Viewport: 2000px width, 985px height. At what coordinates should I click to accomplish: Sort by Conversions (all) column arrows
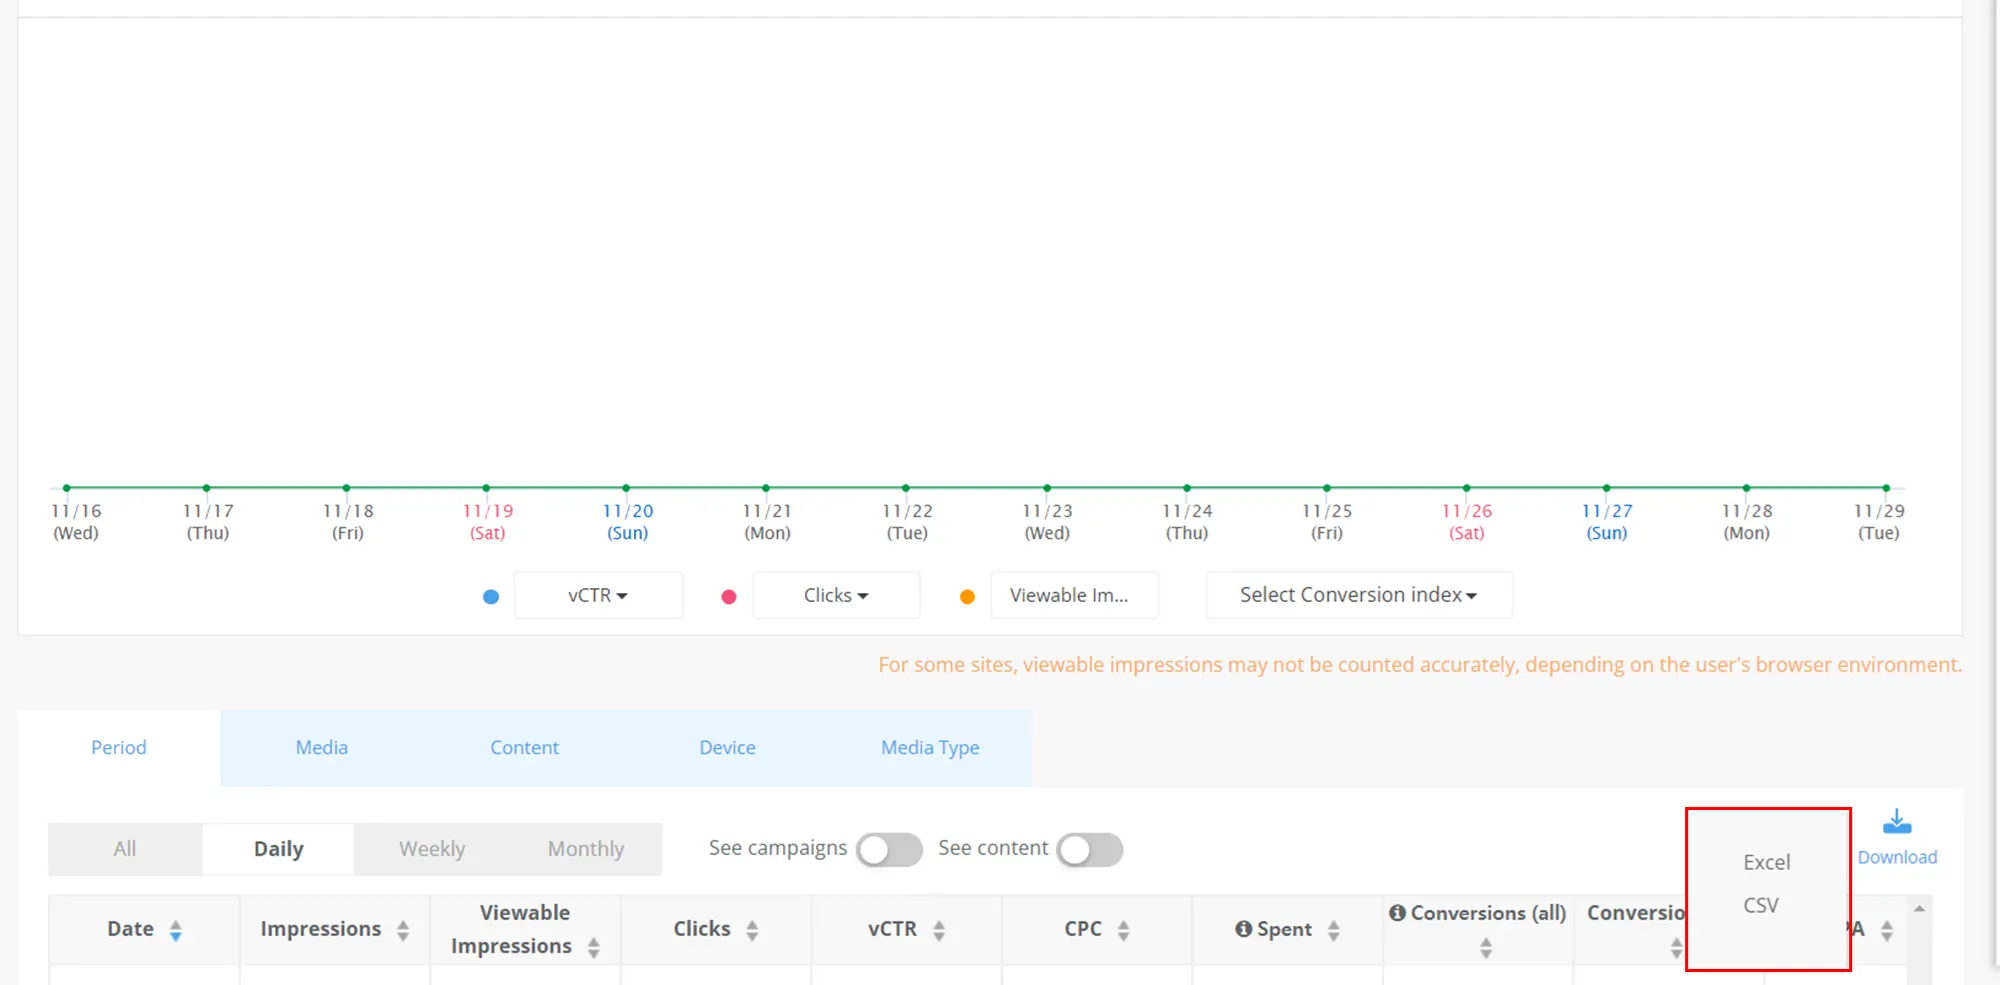click(1486, 948)
